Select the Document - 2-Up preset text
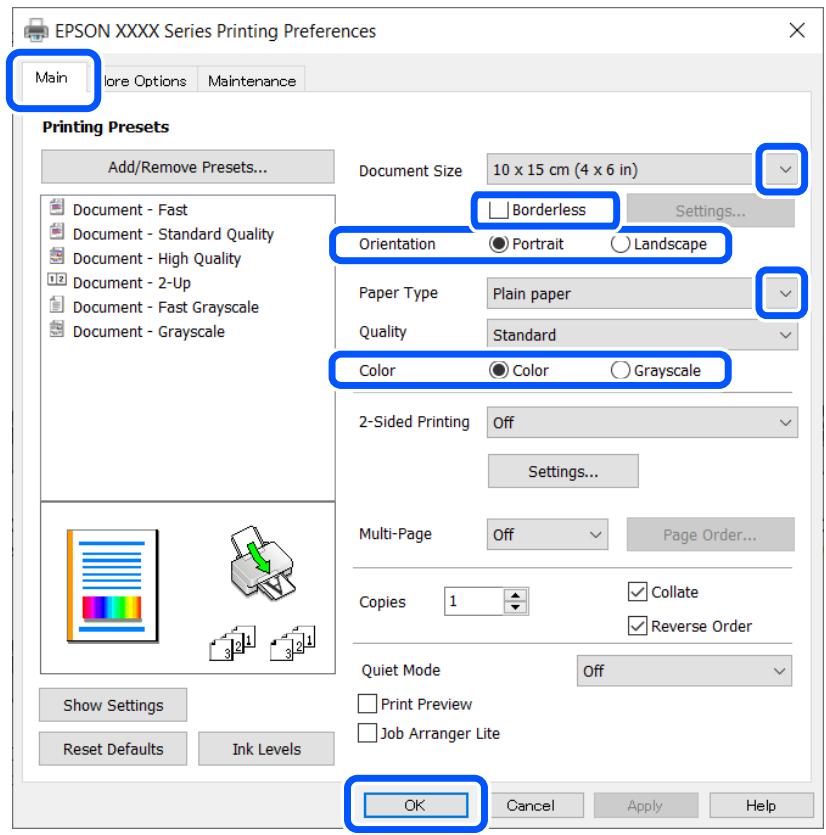Image resolution: width=826 pixels, height=835 pixels. [132, 283]
